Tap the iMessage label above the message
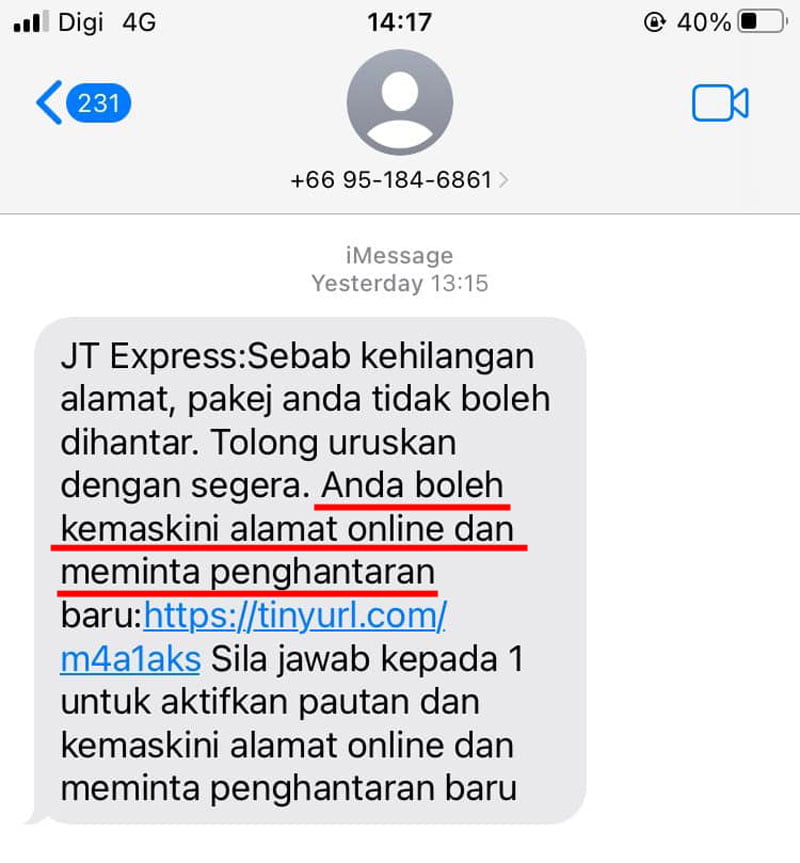800x863 pixels. 399,255
